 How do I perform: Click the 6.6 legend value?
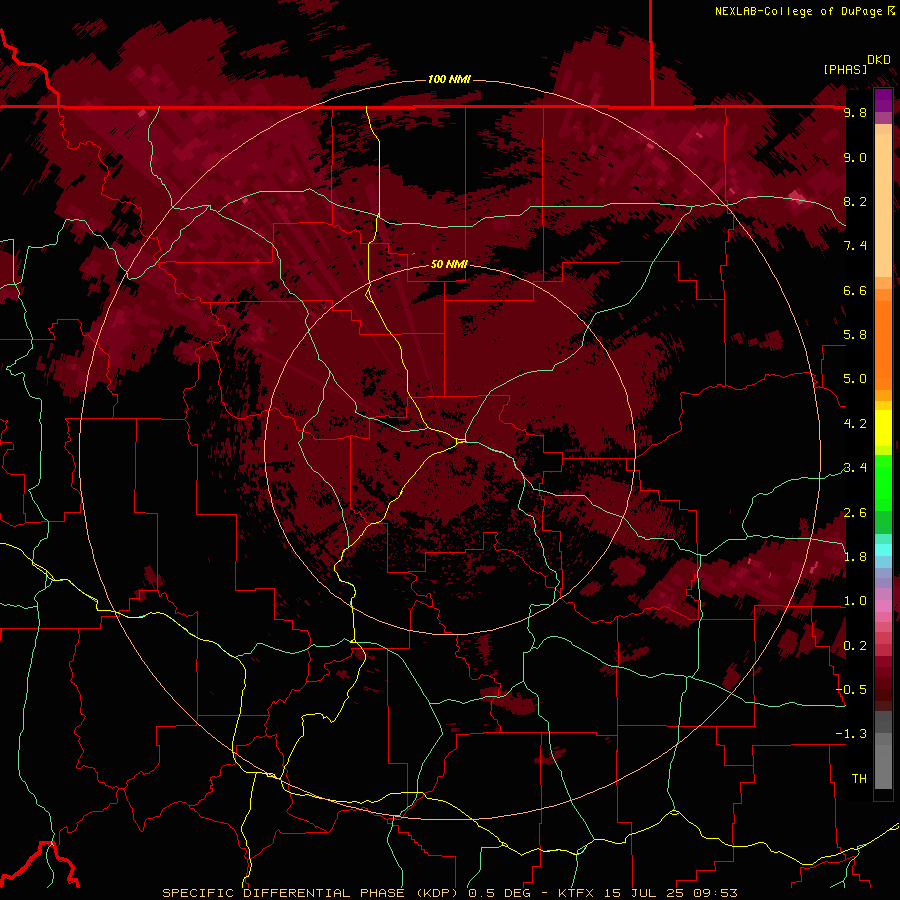pos(855,290)
